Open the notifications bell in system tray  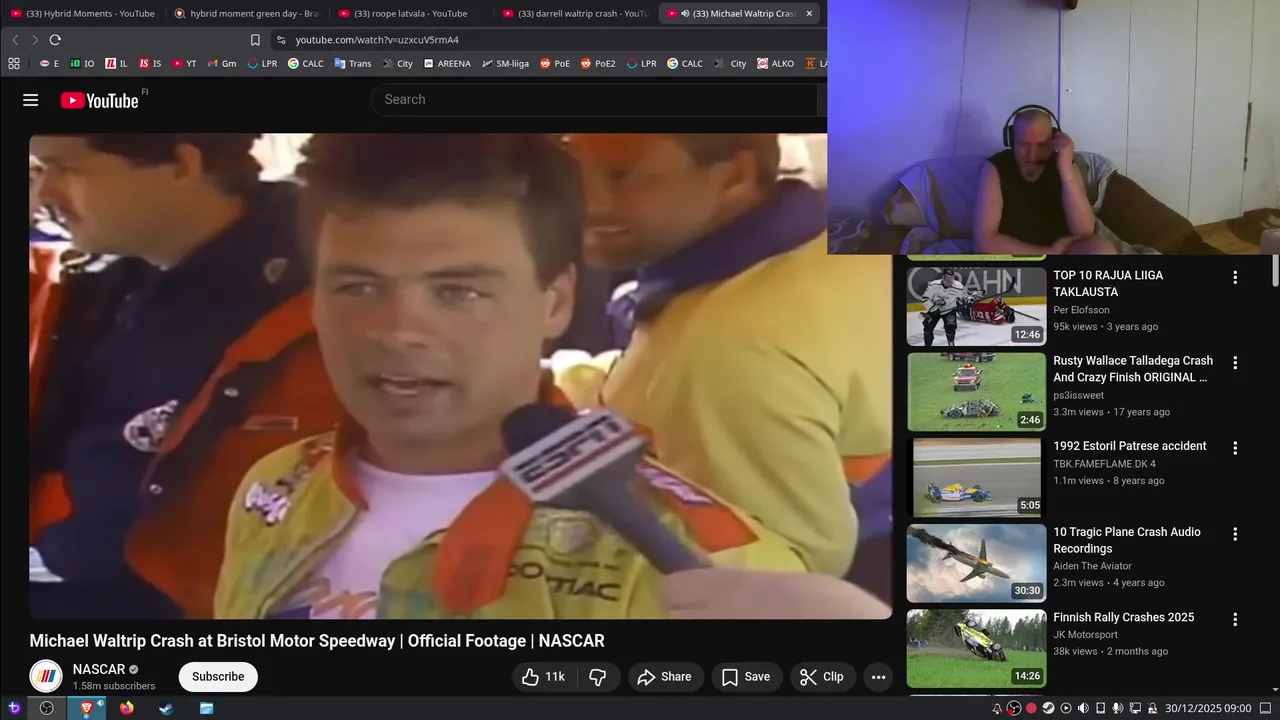[x=997, y=708]
